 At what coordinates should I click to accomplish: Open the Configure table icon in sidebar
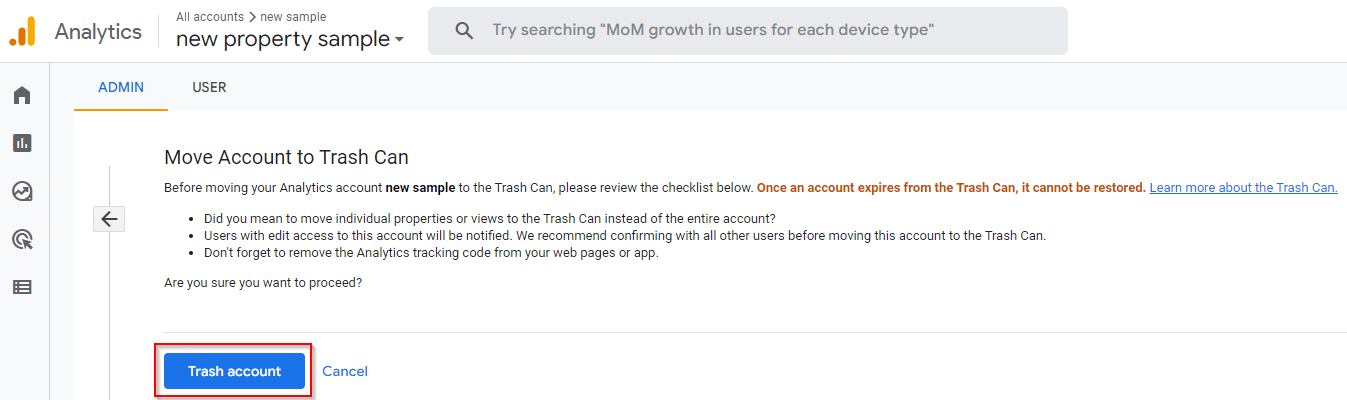(22, 287)
